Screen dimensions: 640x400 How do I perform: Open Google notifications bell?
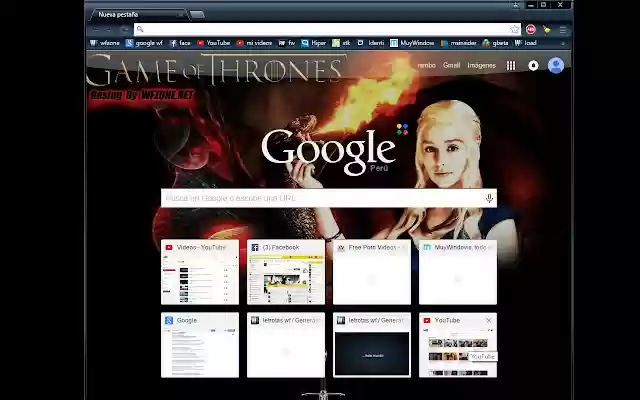point(533,65)
